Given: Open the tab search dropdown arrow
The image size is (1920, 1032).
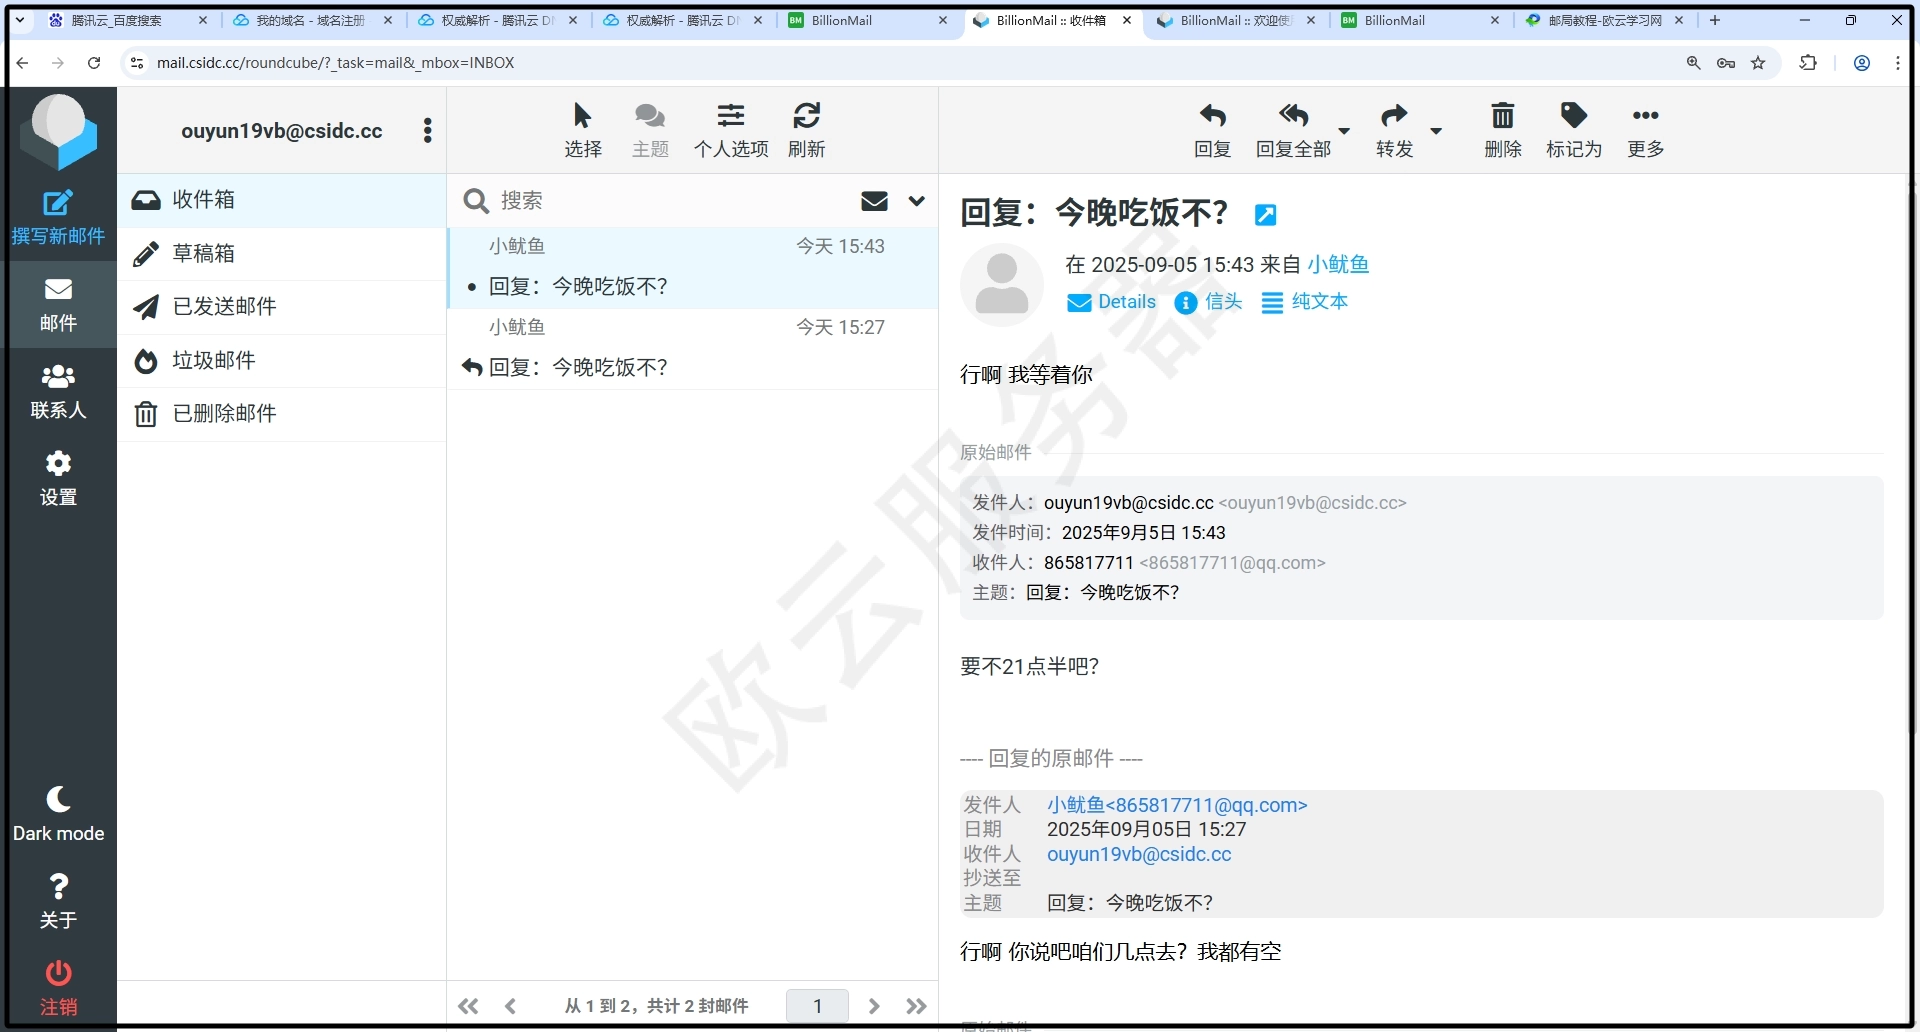Looking at the screenshot, I should point(20,20).
